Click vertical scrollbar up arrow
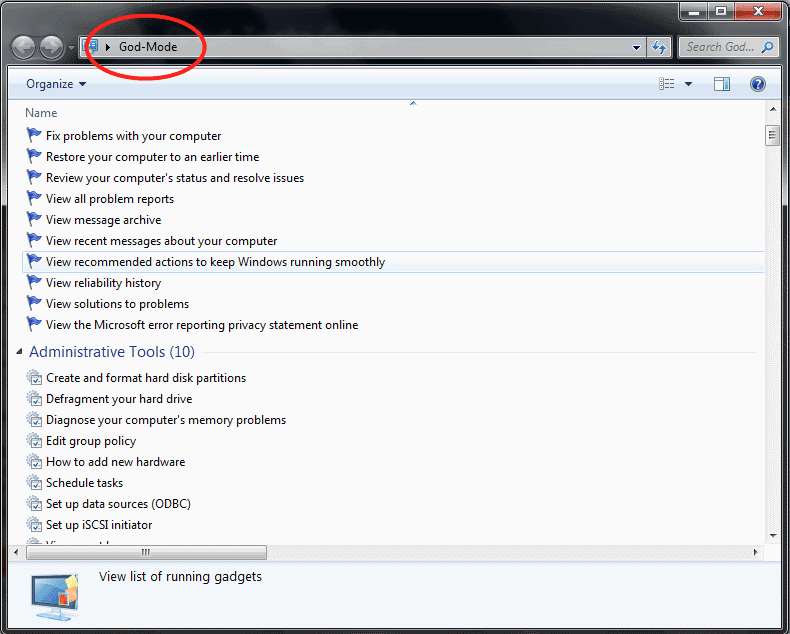 tap(772, 109)
